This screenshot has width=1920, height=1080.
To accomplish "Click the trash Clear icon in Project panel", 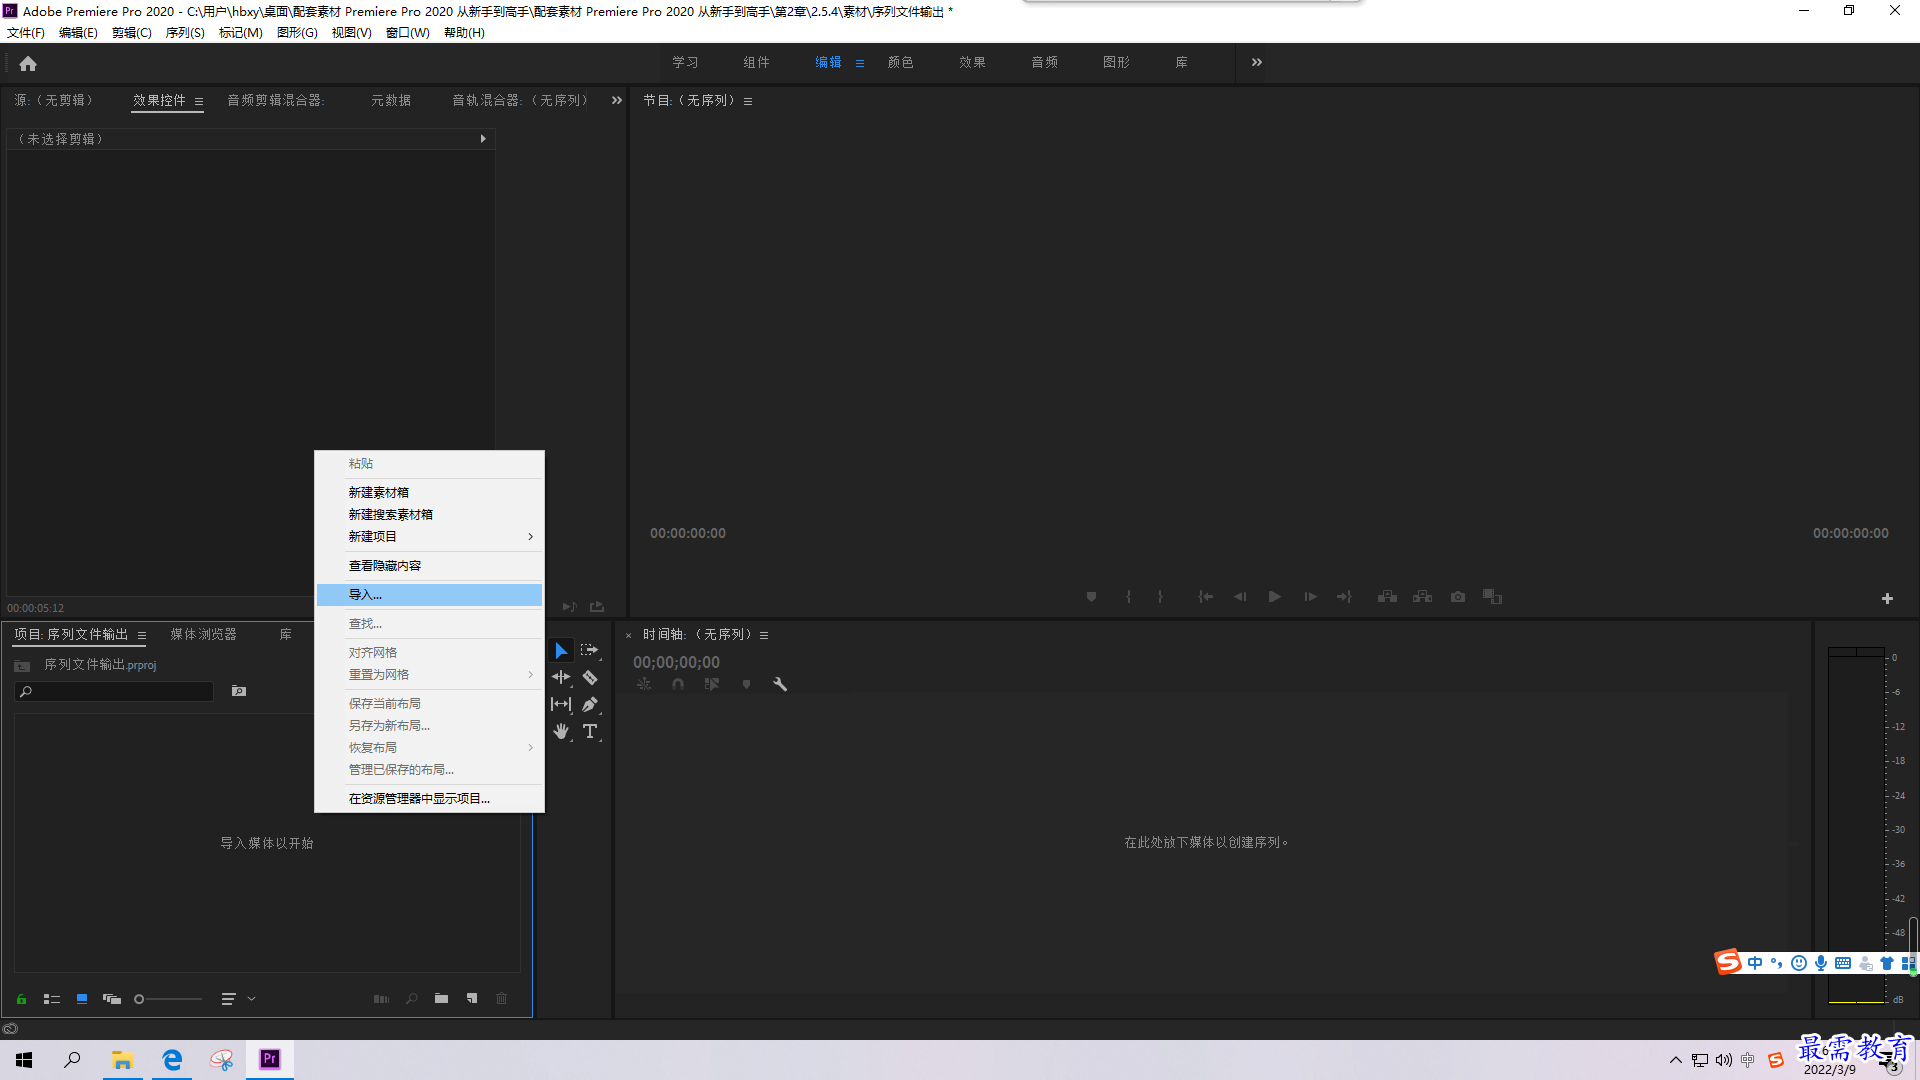I will coord(502,999).
